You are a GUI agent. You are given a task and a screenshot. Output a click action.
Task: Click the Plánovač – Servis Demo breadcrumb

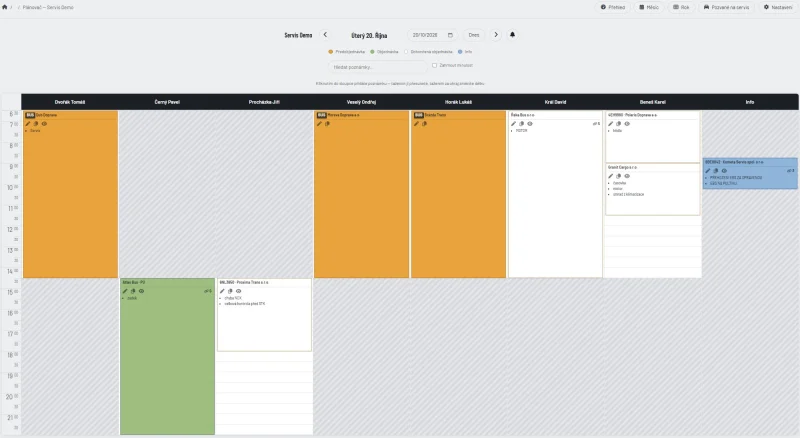(48, 7)
